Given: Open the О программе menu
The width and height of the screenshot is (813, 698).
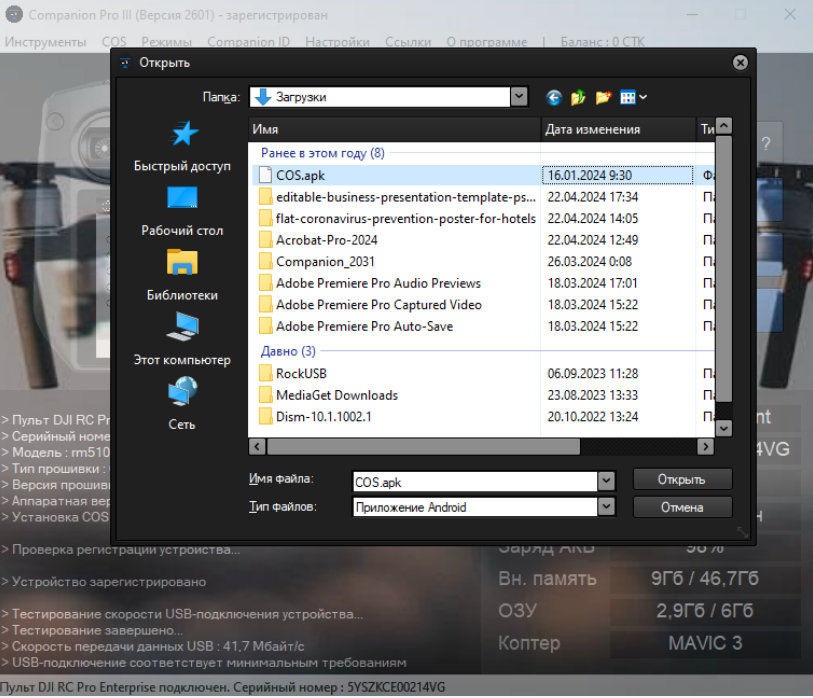Looking at the screenshot, I should tap(487, 41).
